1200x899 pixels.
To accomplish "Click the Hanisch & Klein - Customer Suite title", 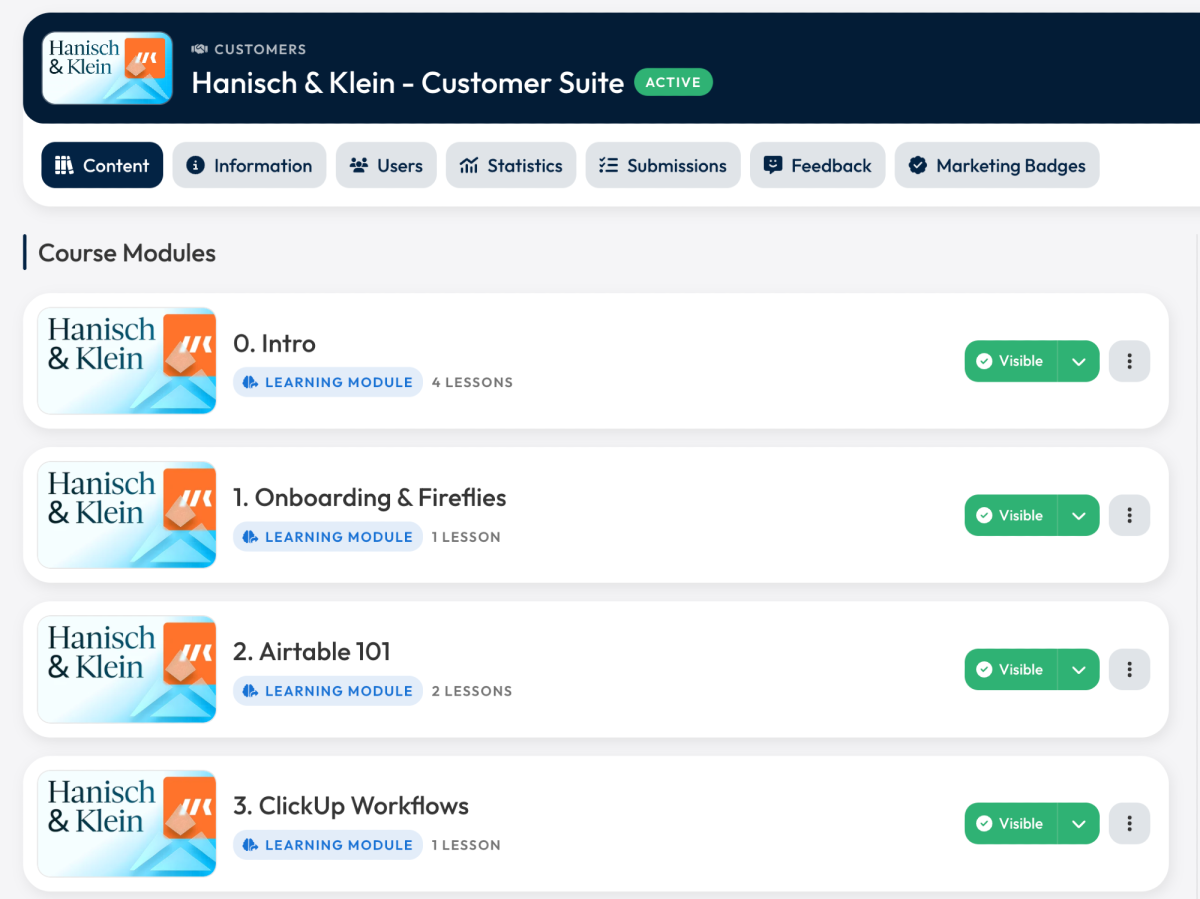I will point(408,82).
